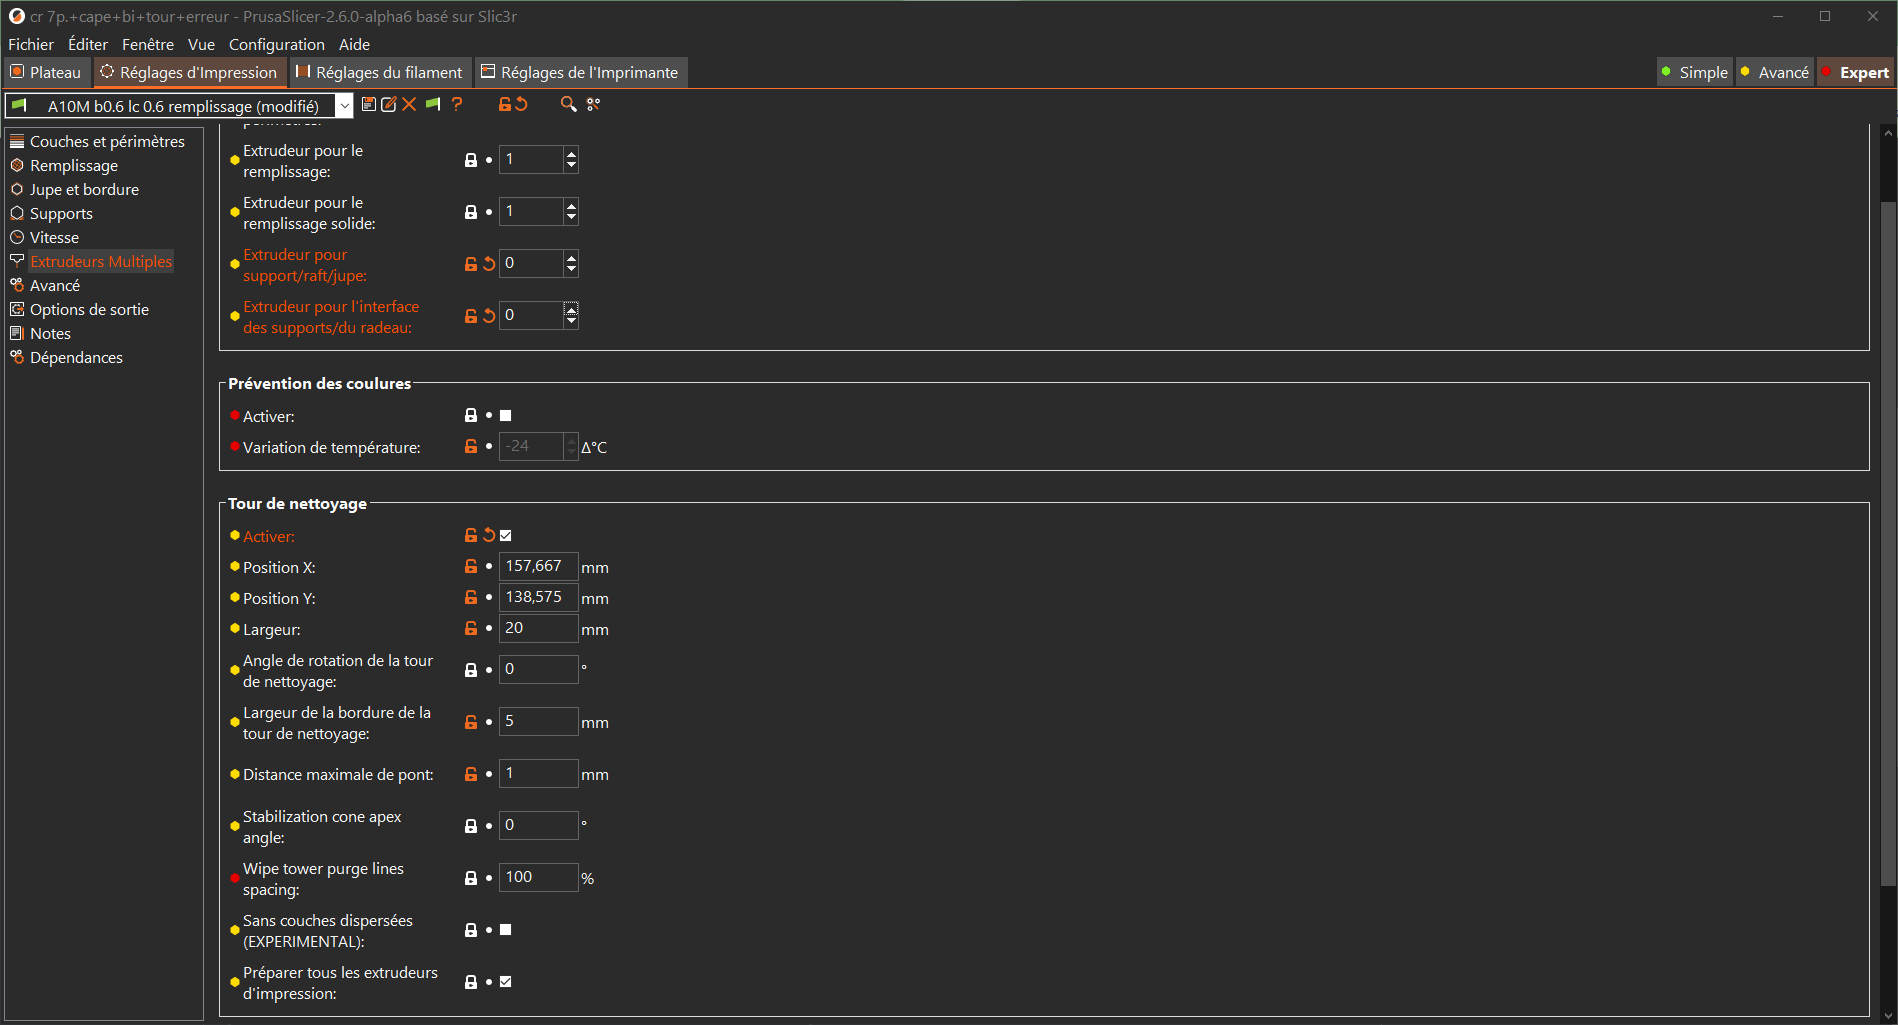Decrease Extrudeur pour support/raft/jupe value
1898x1025 pixels.
point(570,269)
